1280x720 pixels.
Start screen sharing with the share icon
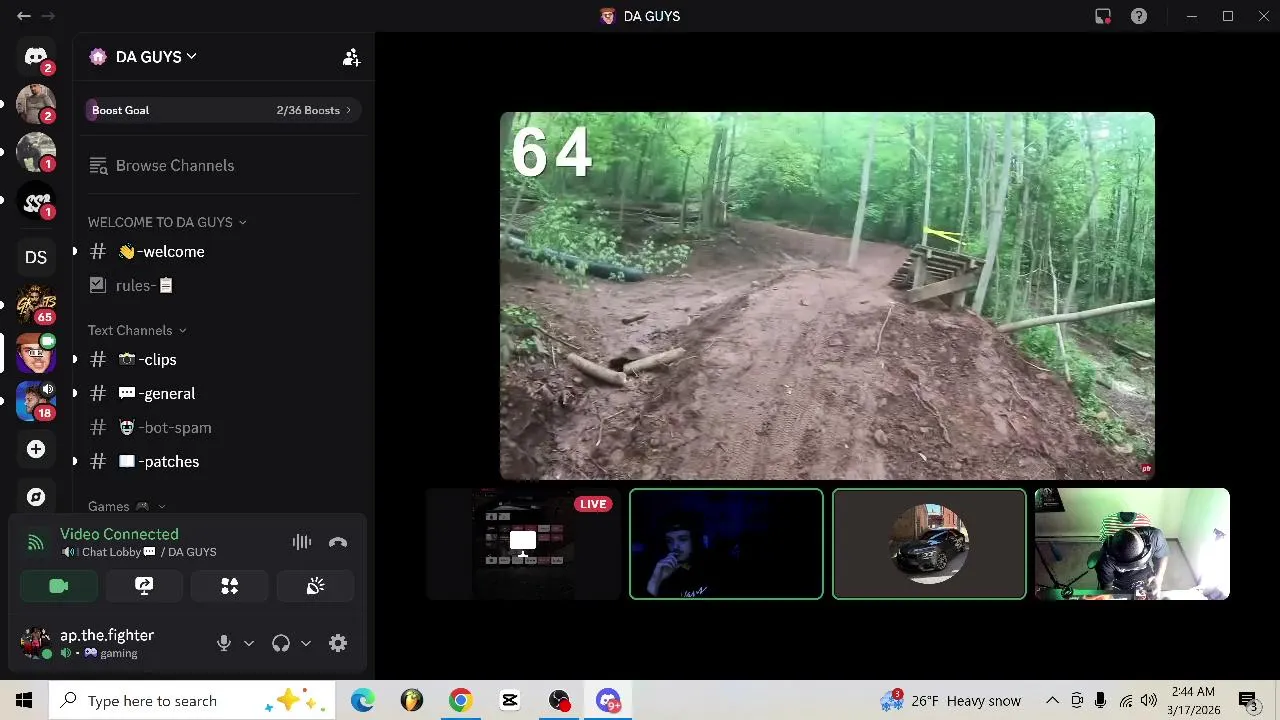click(x=144, y=586)
